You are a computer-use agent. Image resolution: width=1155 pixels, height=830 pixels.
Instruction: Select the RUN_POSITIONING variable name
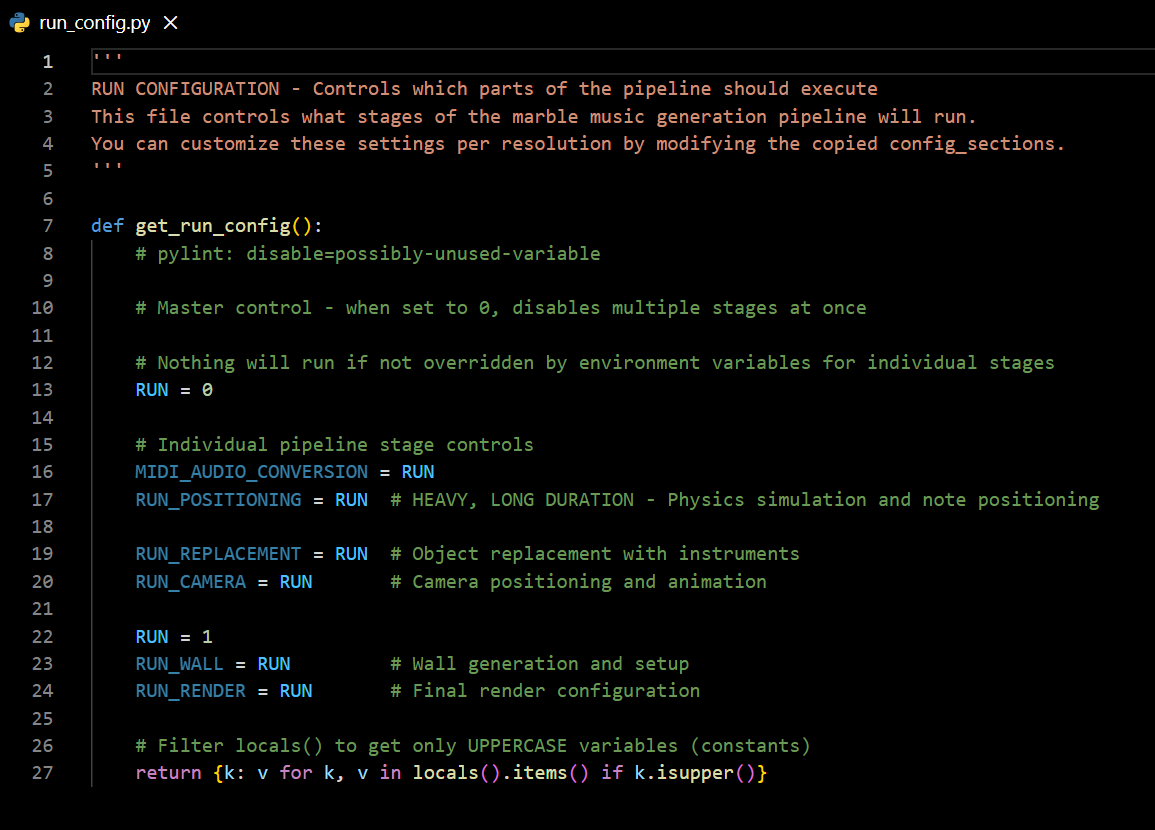pyautogui.click(x=218, y=499)
